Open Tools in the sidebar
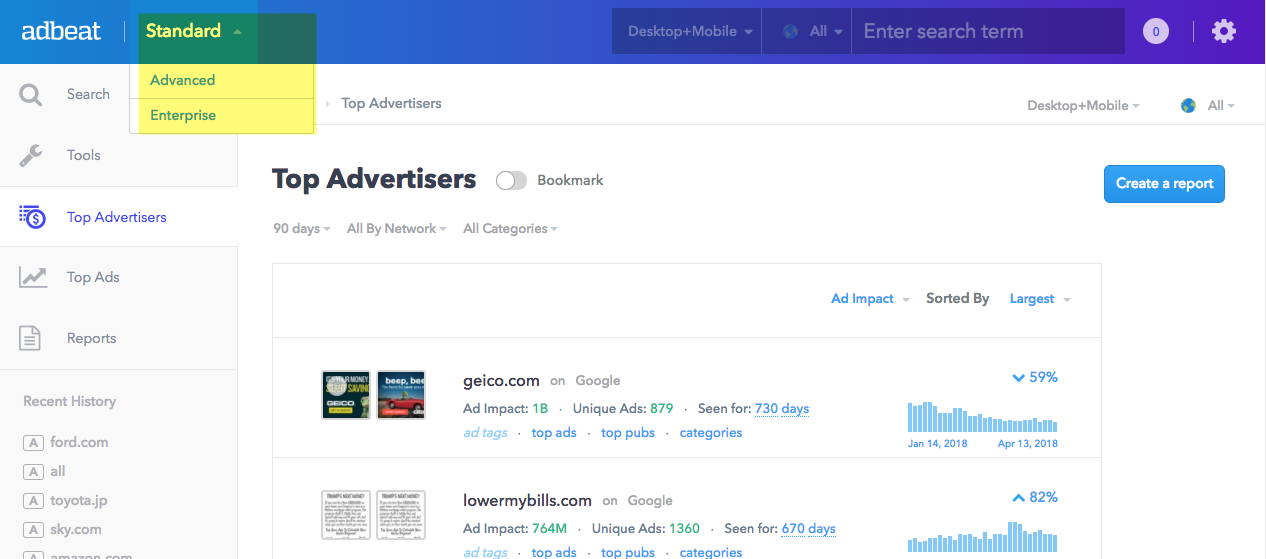The width and height of the screenshot is (1266, 559). (84, 155)
